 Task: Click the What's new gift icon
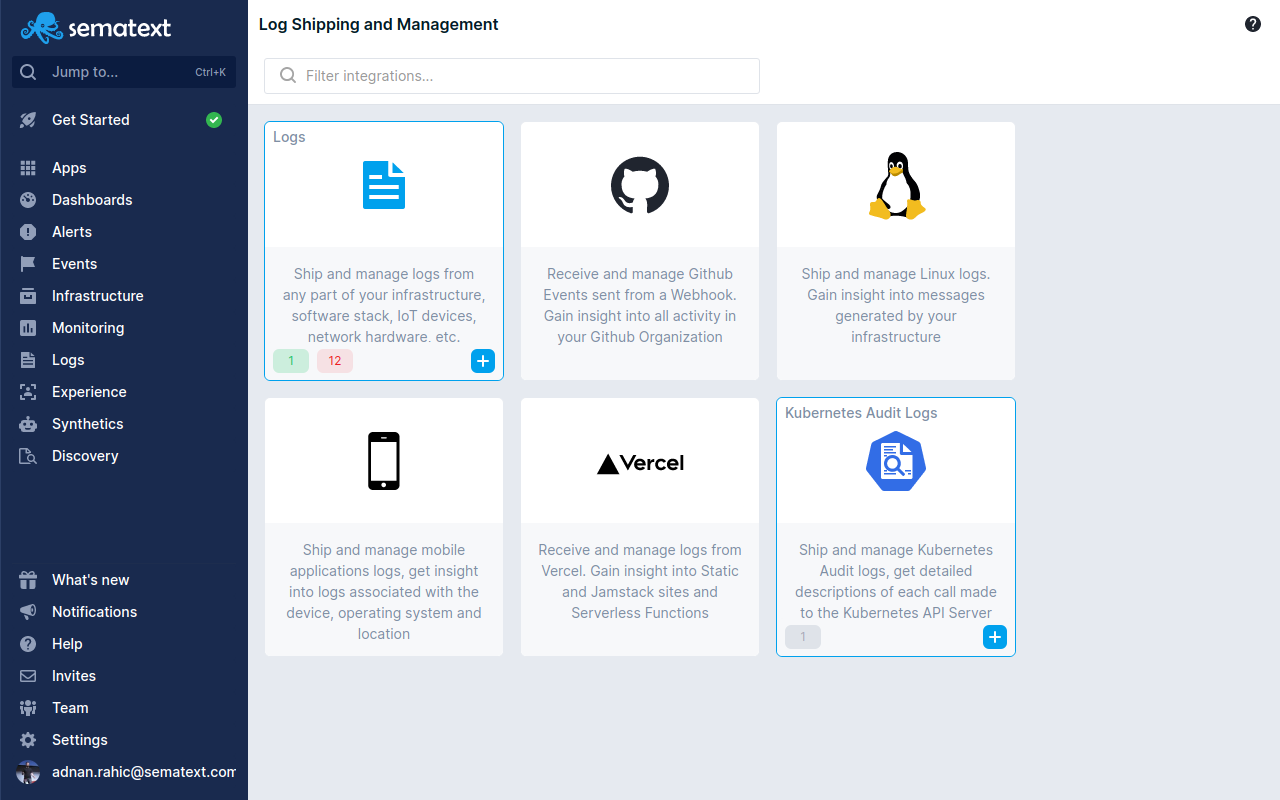[28, 580]
